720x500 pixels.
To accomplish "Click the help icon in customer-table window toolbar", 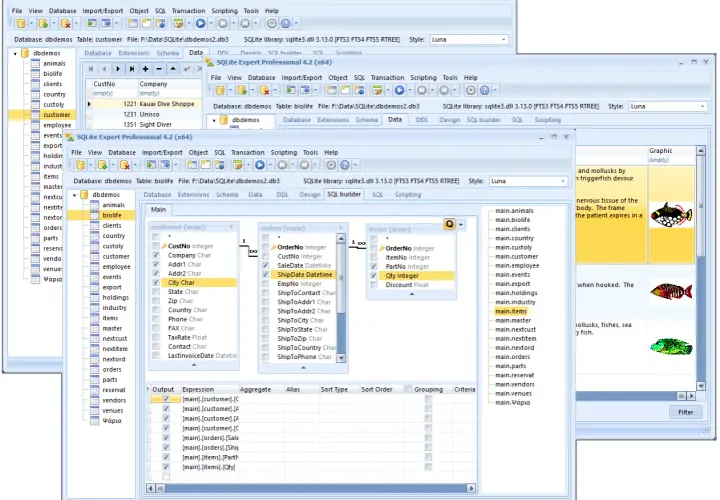I will [x=286, y=23].
